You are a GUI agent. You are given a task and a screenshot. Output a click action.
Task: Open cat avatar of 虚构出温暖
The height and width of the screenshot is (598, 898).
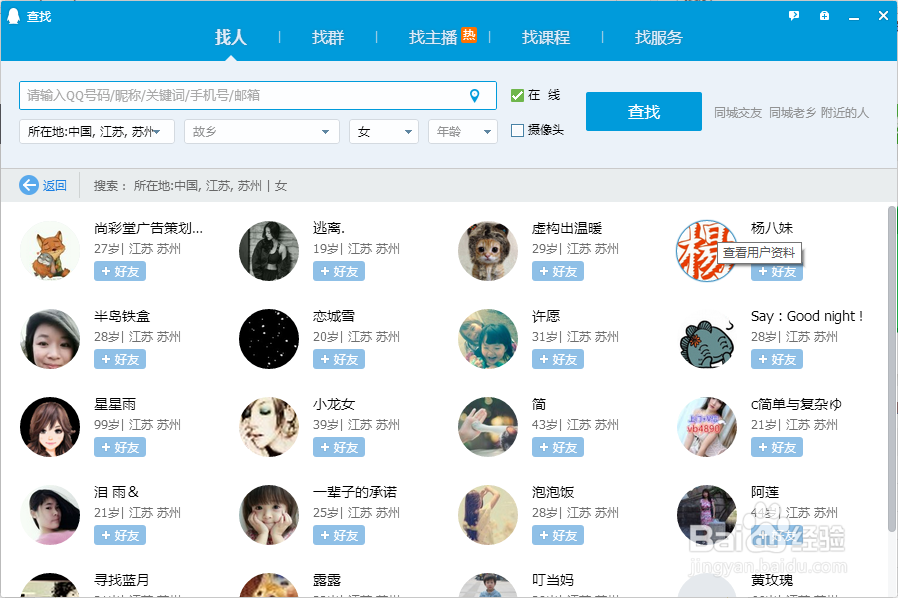(488, 251)
